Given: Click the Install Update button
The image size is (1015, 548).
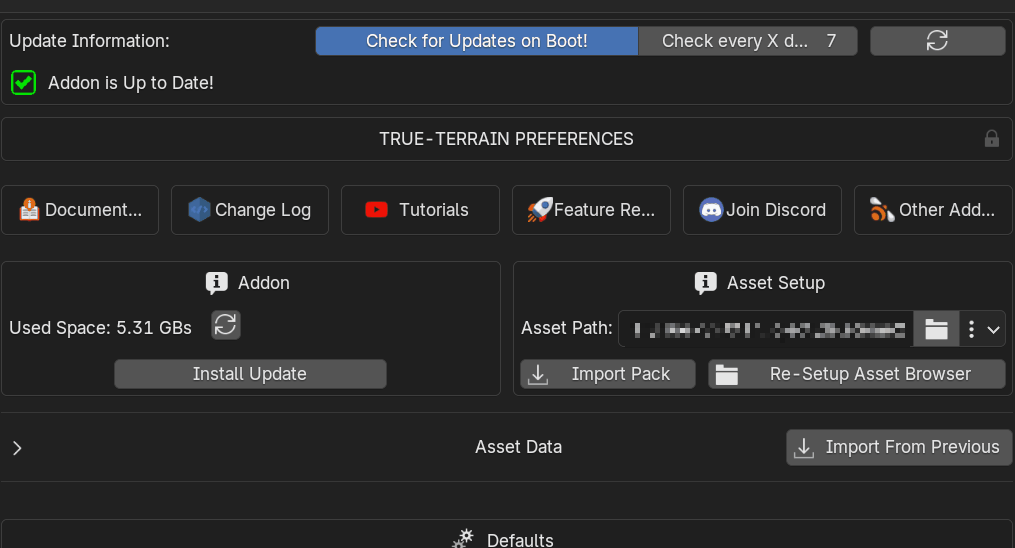Looking at the screenshot, I should click(x=250, y=374).
